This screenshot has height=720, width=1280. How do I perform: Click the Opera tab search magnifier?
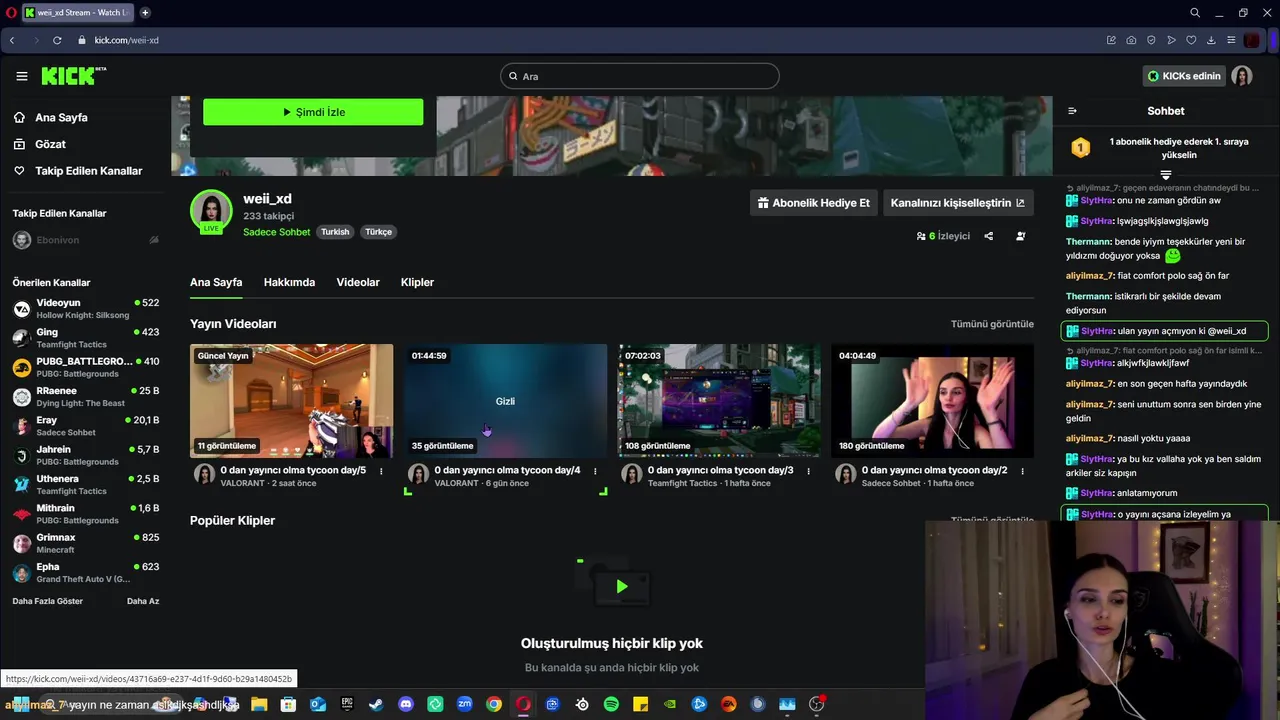click(x=1195, y=13)
